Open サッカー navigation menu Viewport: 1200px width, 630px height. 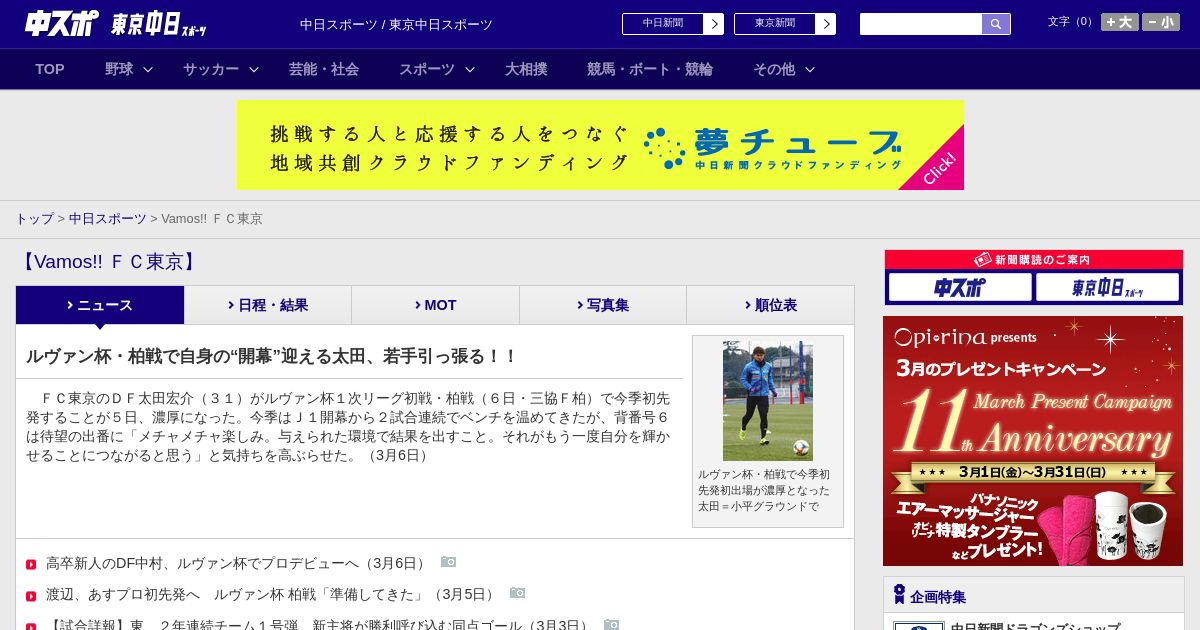pos(211,69)
